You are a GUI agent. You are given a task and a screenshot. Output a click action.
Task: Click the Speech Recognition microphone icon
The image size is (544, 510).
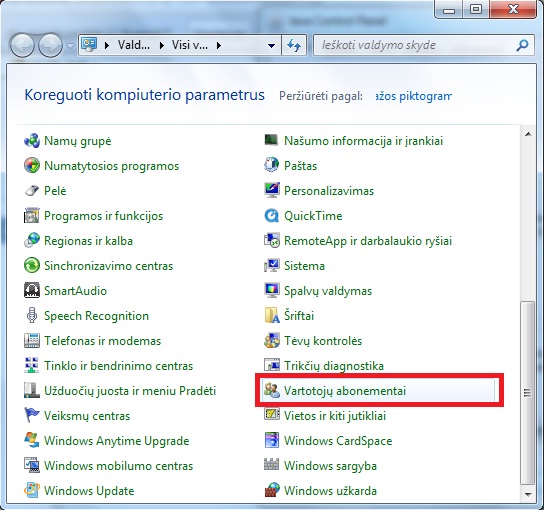click(32, 316)
